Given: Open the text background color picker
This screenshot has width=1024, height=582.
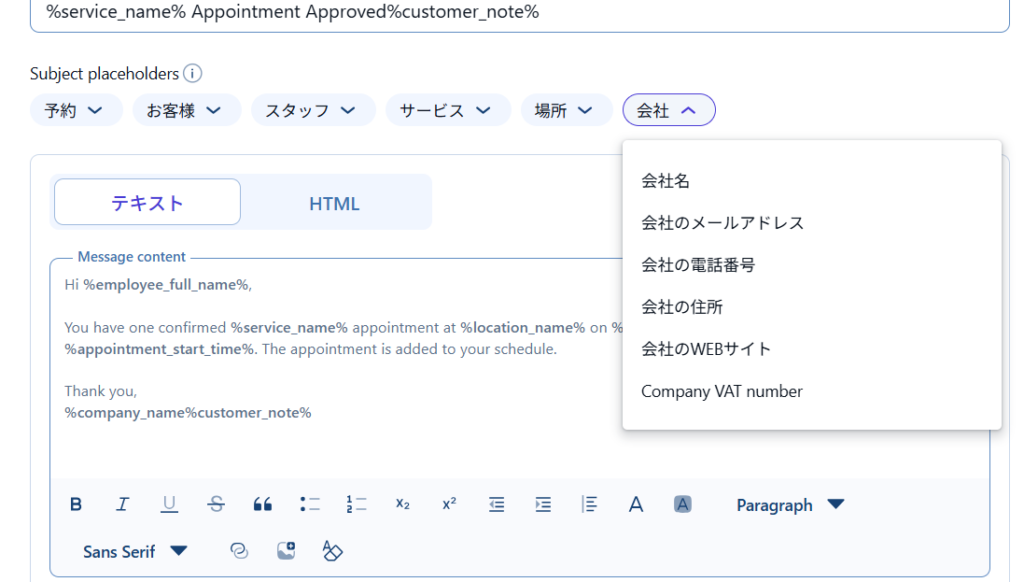Looking at the screenshot, I should point(683,505).
